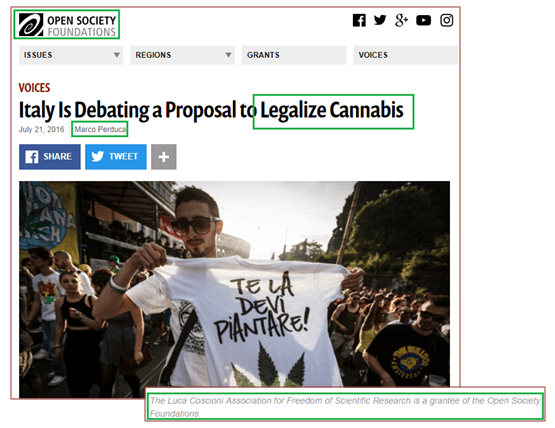Open the ISSUES menu
This screenshot has height=428, width=555.
(71, 55)
